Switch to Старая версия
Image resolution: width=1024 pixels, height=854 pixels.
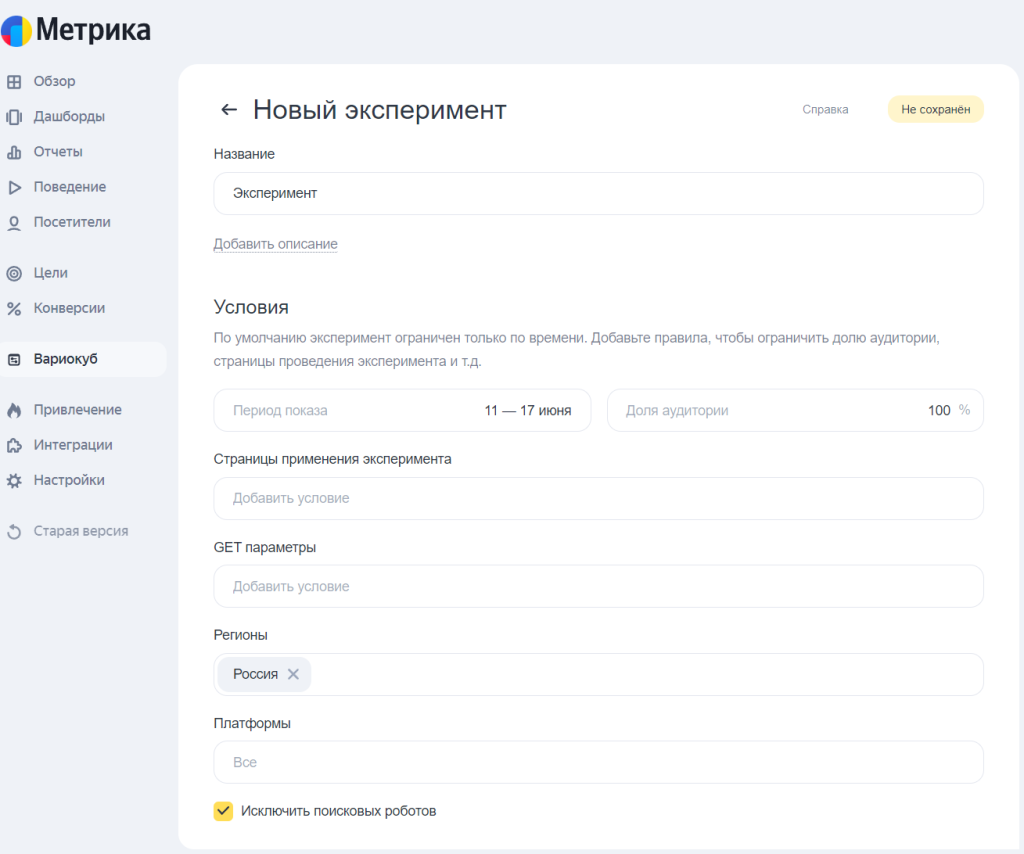[81, 531]
